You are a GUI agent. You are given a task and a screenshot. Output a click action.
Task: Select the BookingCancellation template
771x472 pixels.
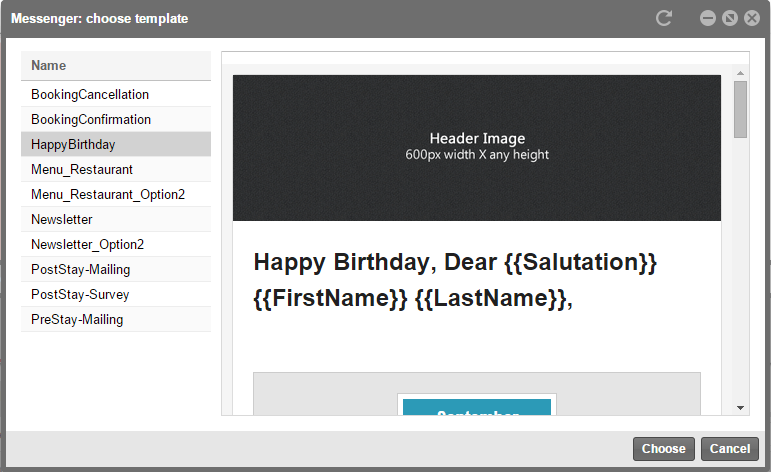pos(90,94)
